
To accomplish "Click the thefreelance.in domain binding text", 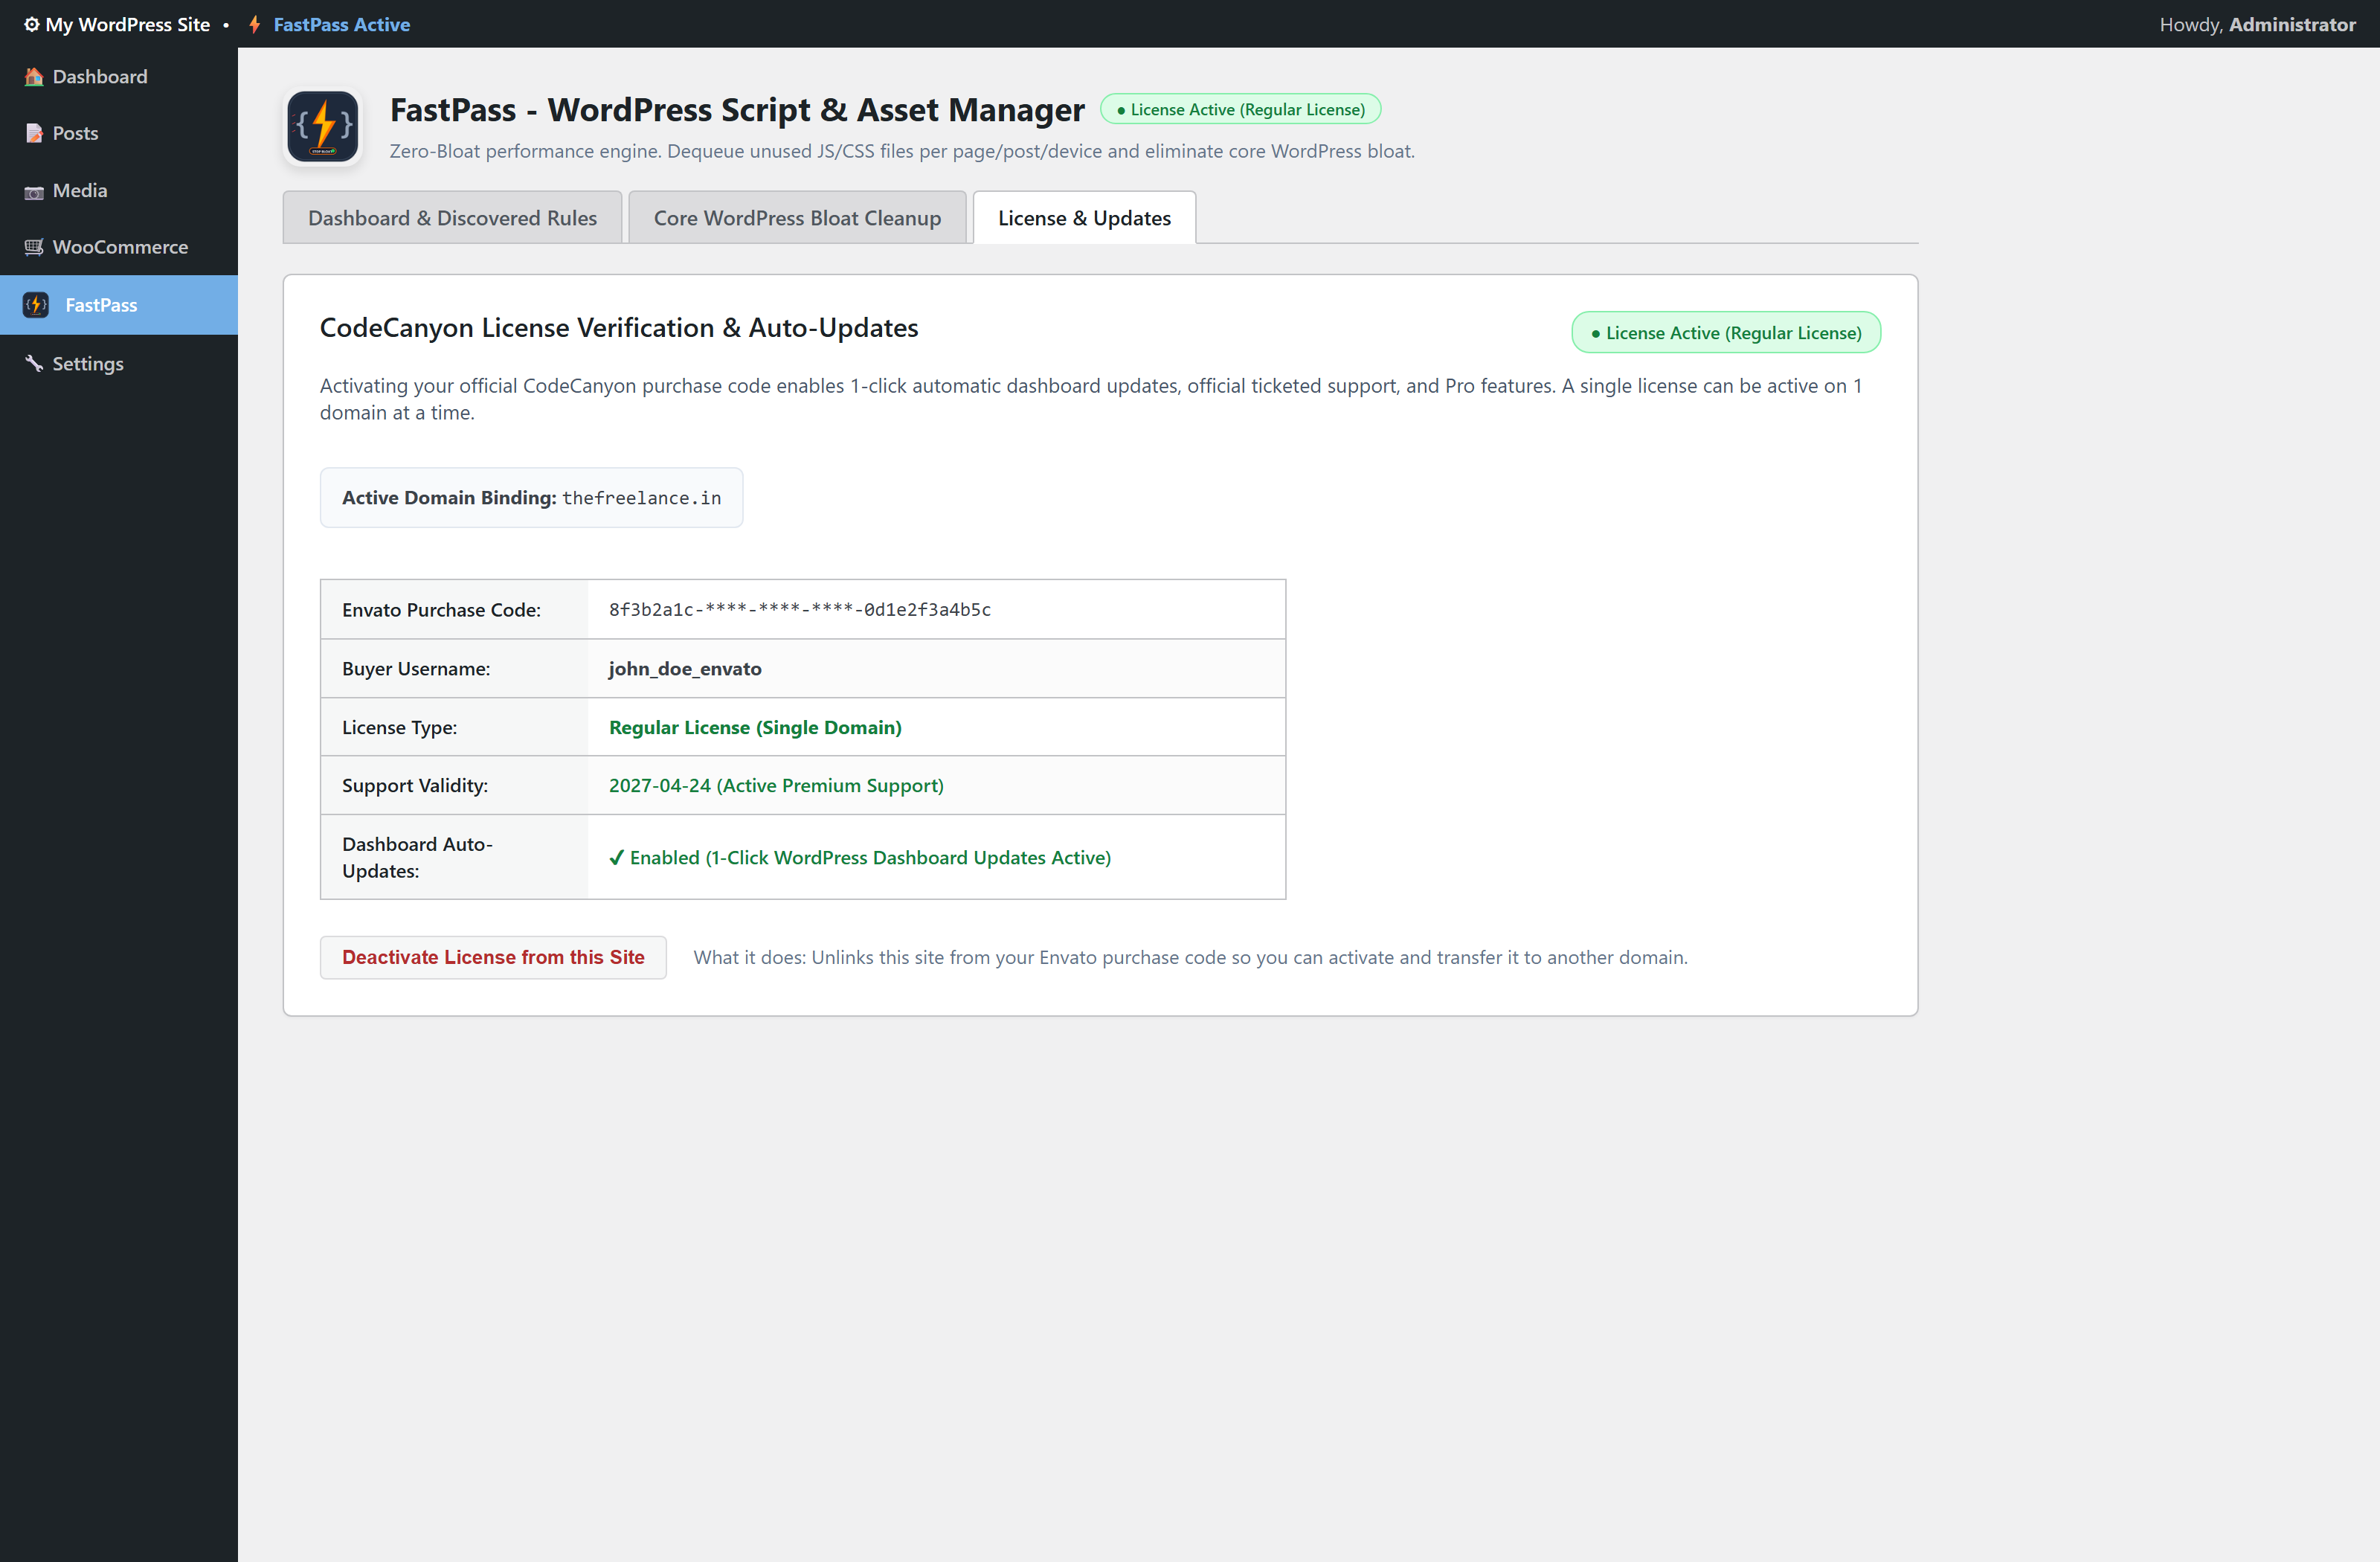I will (641, 498).
